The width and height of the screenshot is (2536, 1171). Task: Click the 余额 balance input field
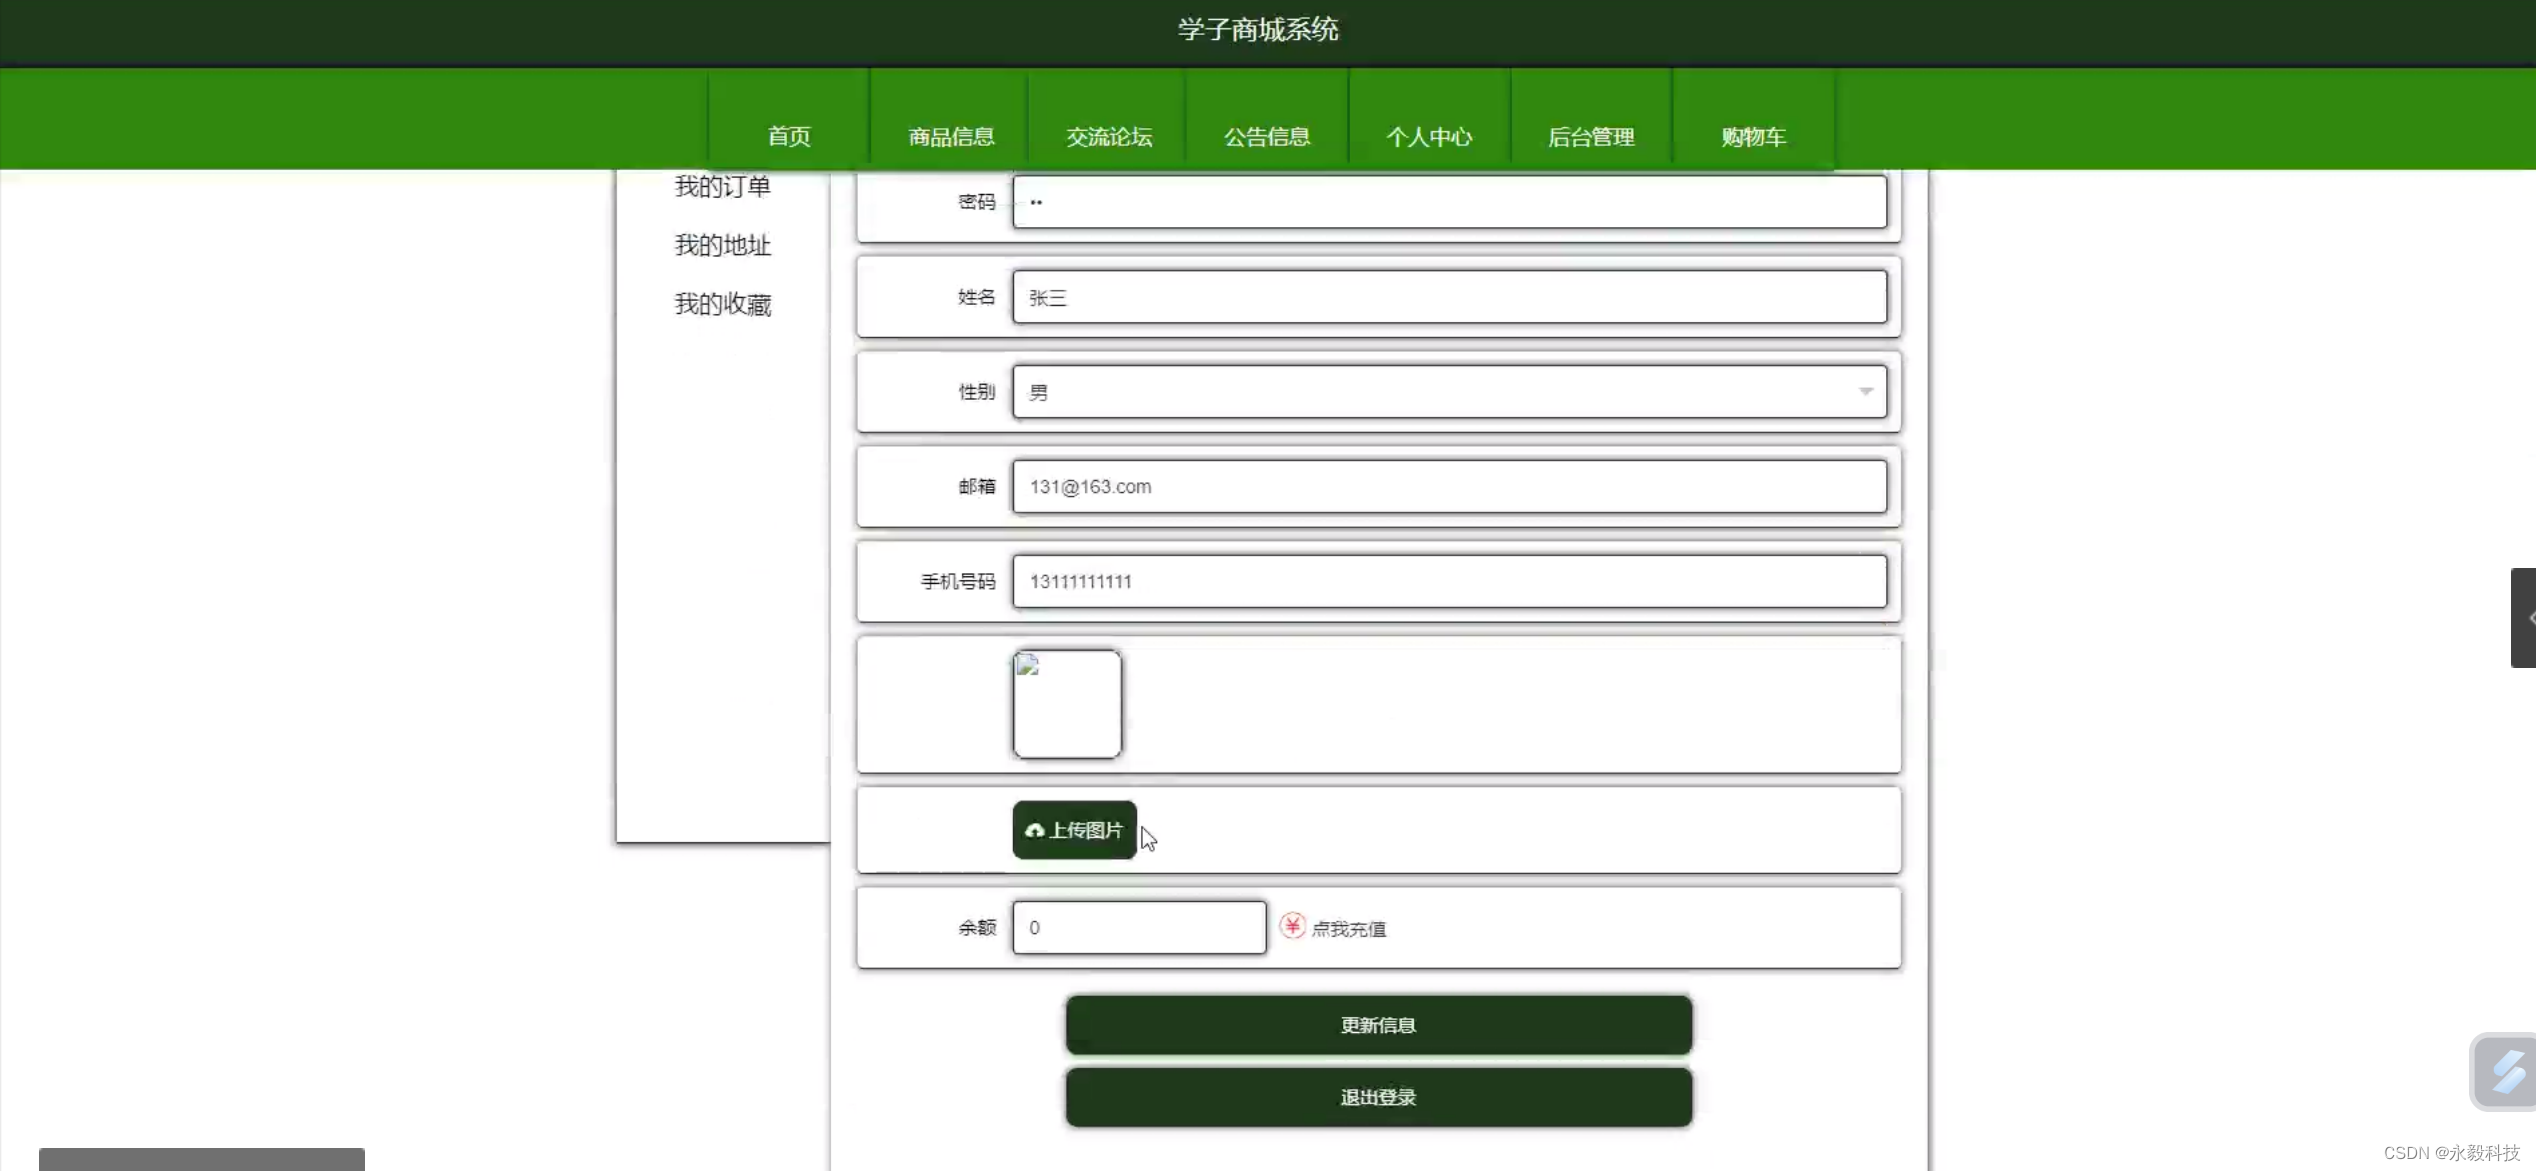[x=1139, y=927]
